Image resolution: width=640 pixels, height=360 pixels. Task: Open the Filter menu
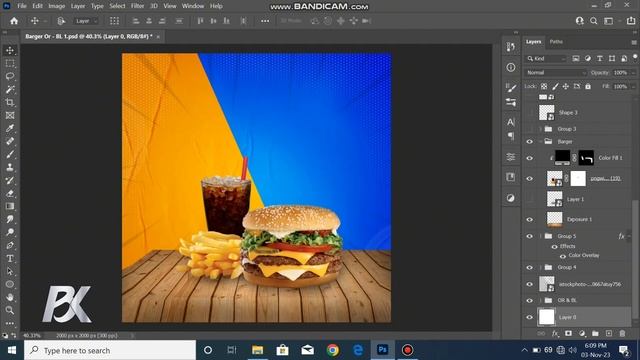point(138,6)
